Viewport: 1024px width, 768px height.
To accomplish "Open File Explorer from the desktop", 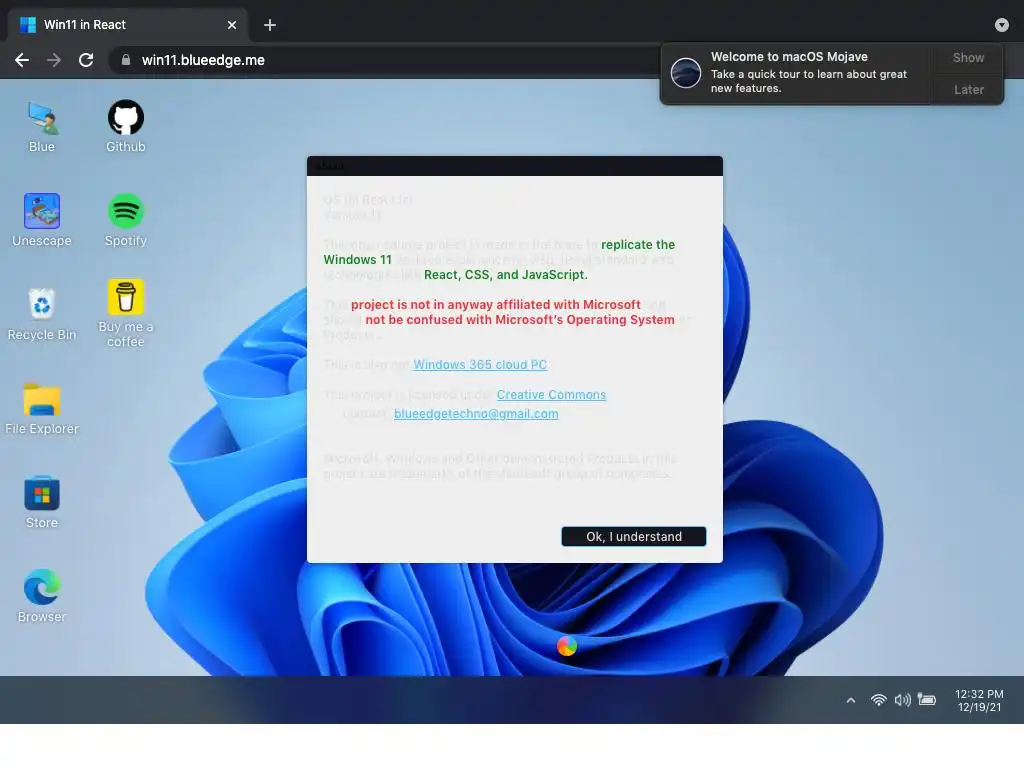I will point(42,409).
